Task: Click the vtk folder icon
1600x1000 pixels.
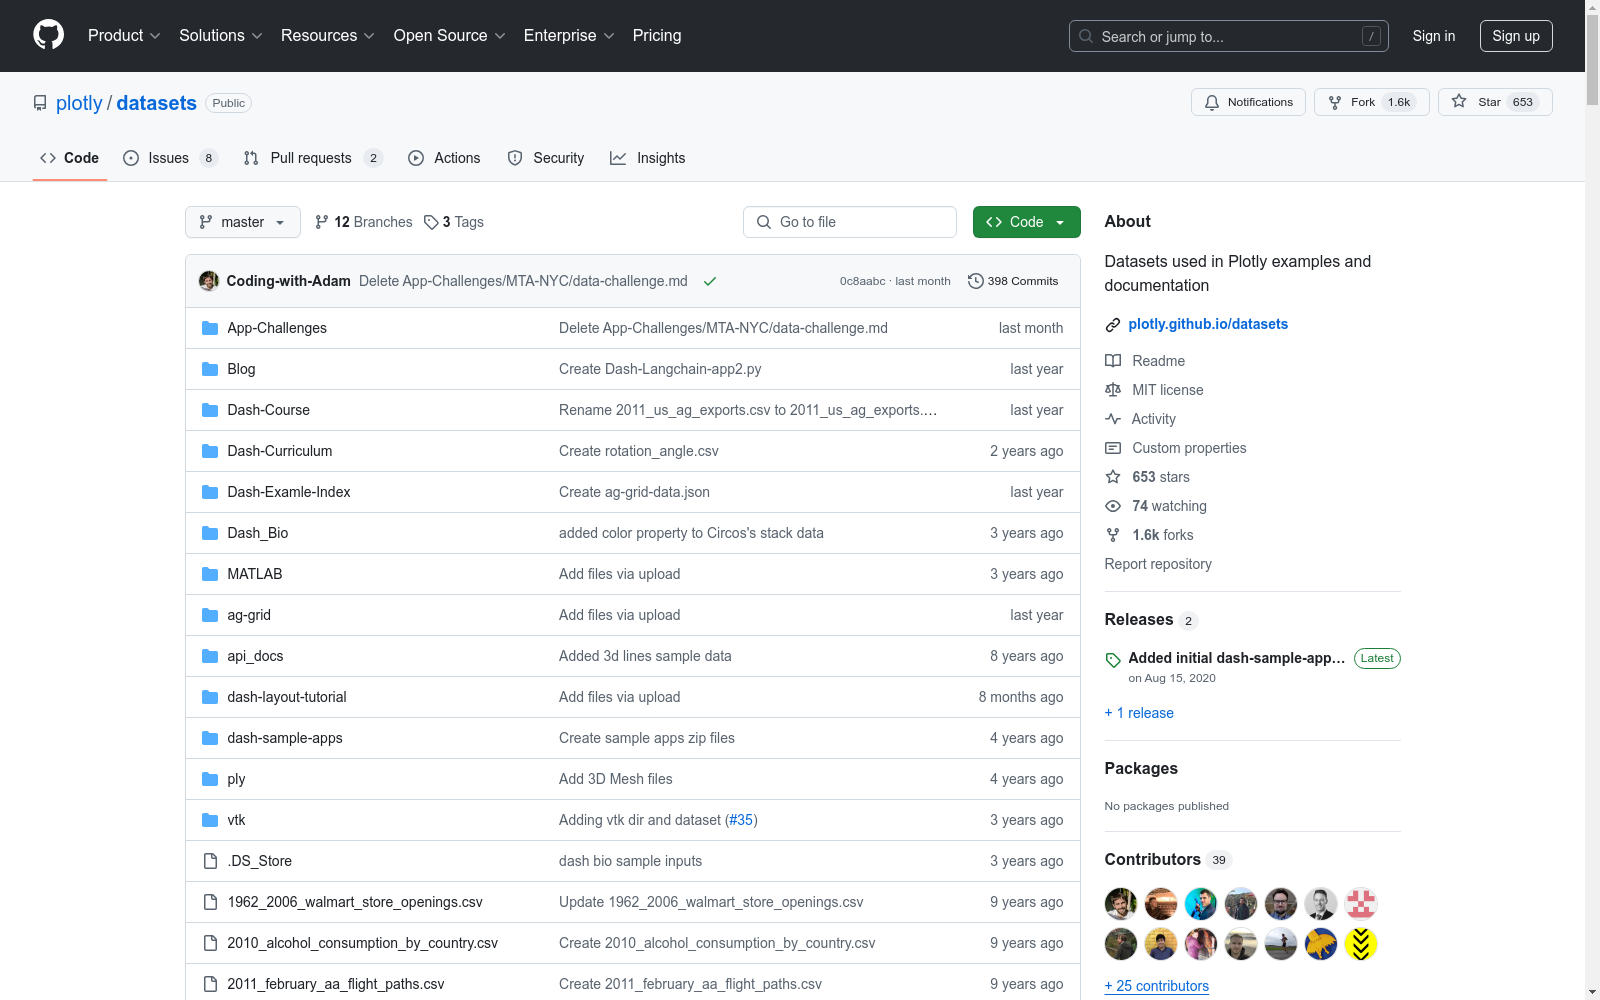Action: tap(210, 820)
